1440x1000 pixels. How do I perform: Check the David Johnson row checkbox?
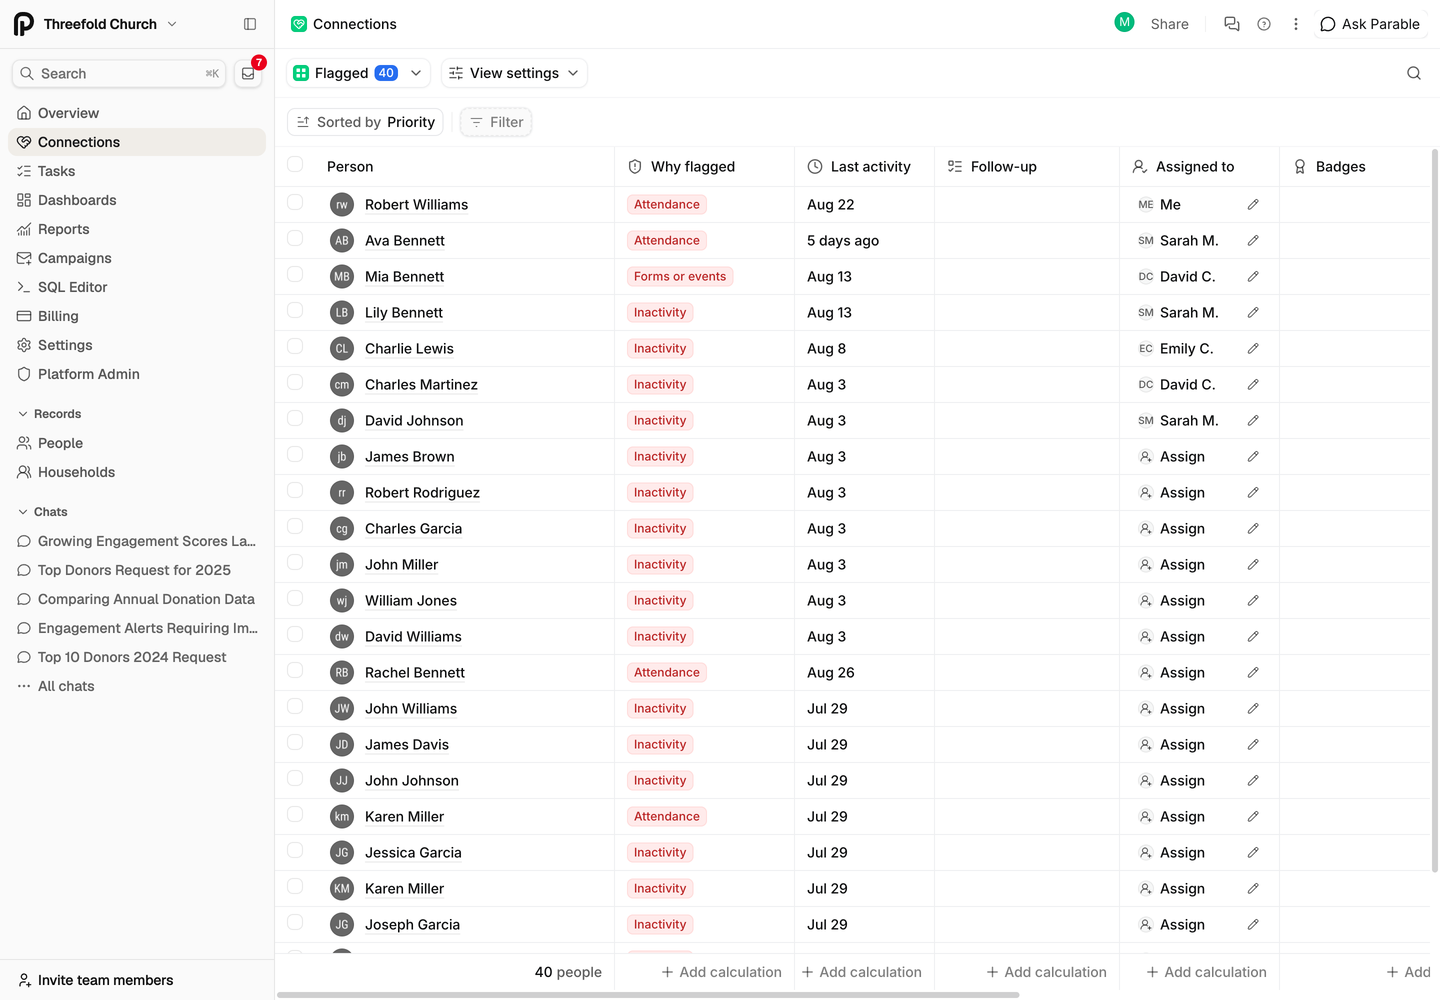(x=295, y=418)
